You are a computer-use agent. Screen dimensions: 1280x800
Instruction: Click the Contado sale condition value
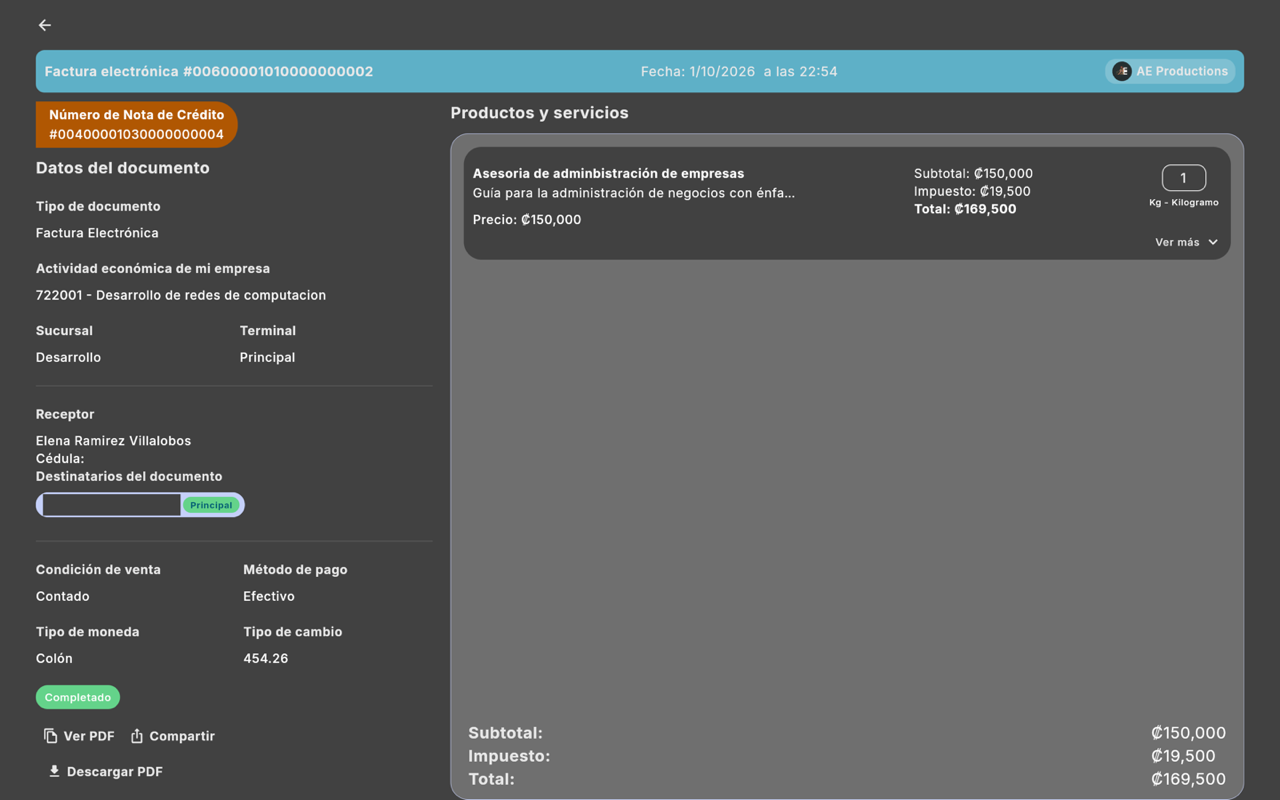[63, 596]
